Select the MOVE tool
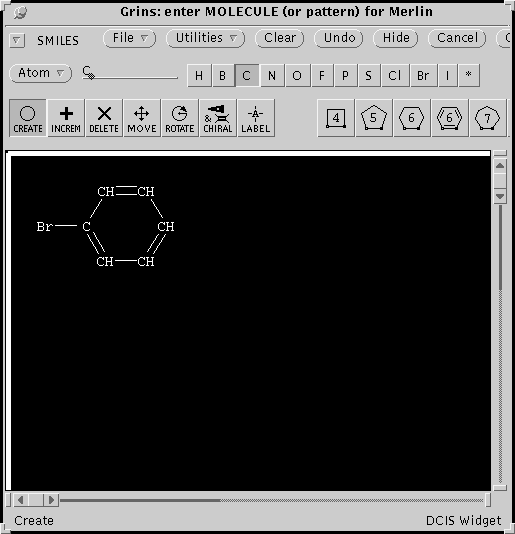 142,118
